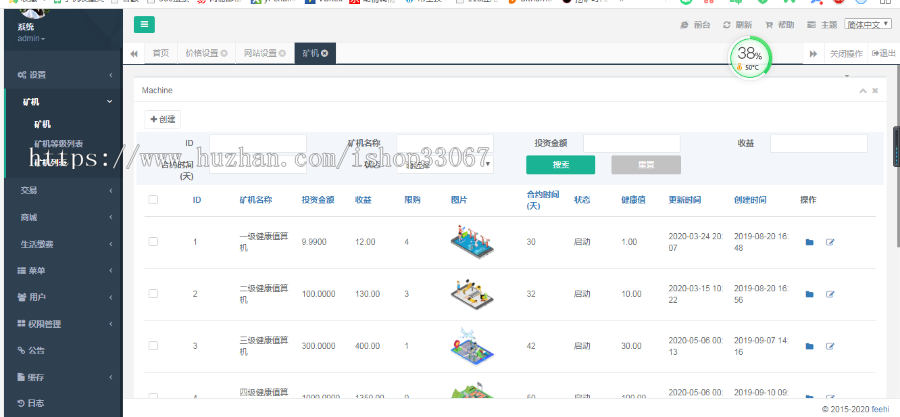Expand the 用户 sidebar menu
This screenshot has width=900, height=417.
pos(60,297)
